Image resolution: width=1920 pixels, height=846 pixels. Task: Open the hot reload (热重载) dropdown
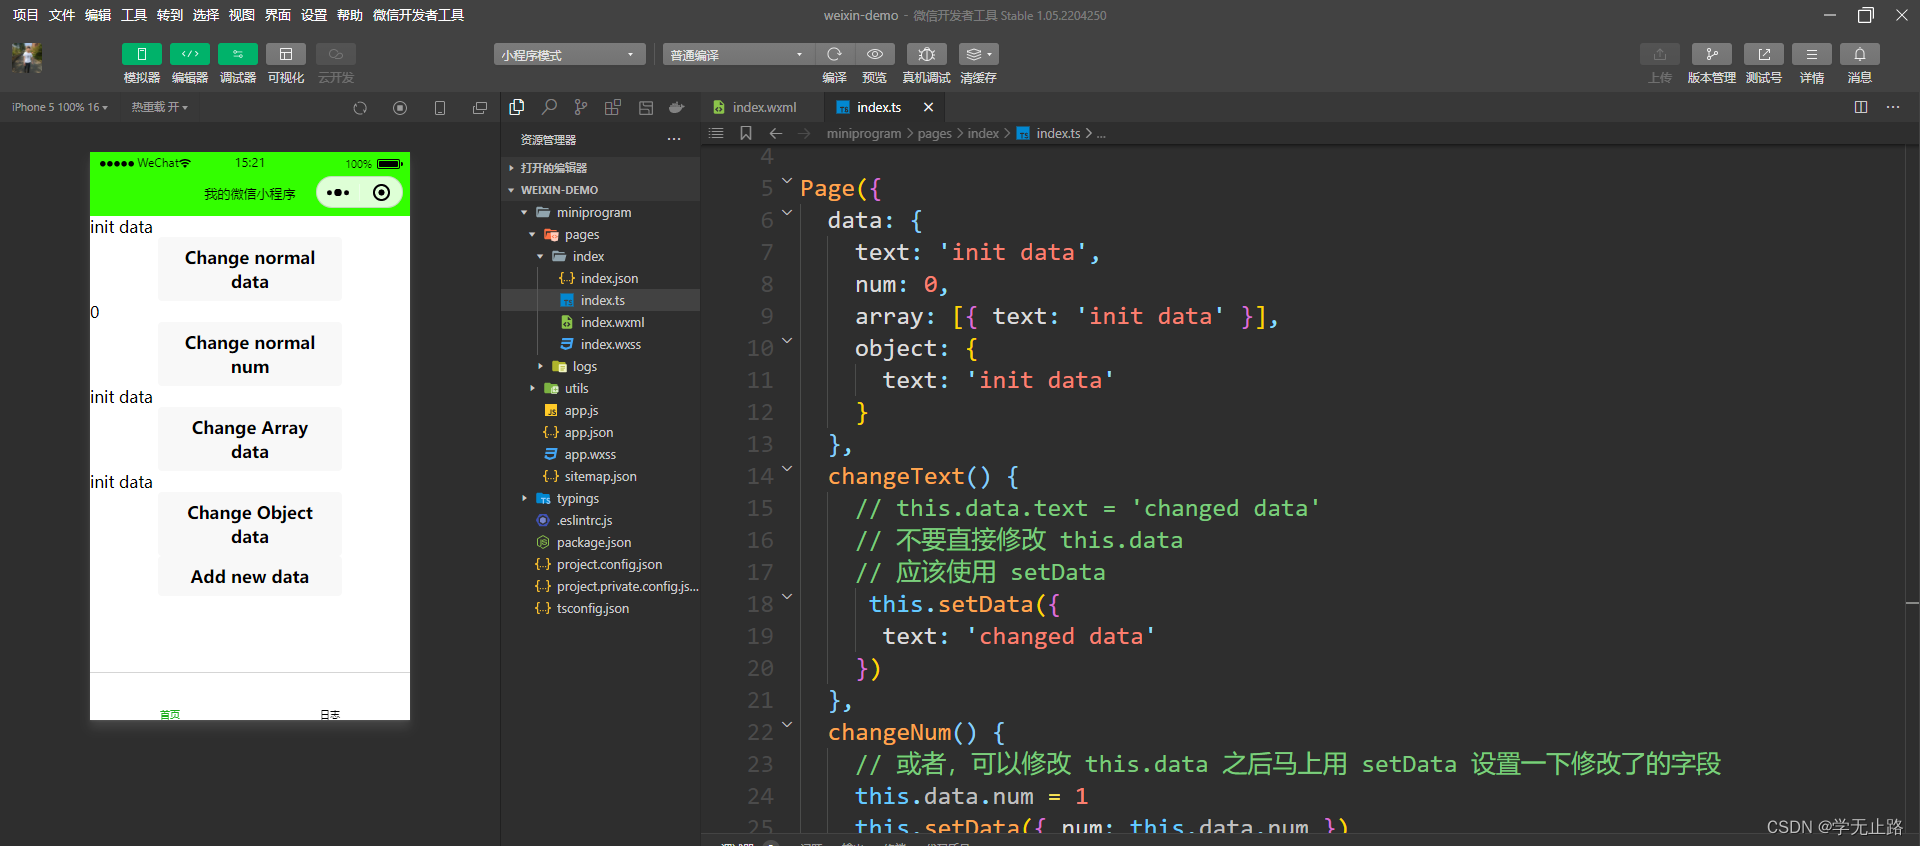(159, 108)
